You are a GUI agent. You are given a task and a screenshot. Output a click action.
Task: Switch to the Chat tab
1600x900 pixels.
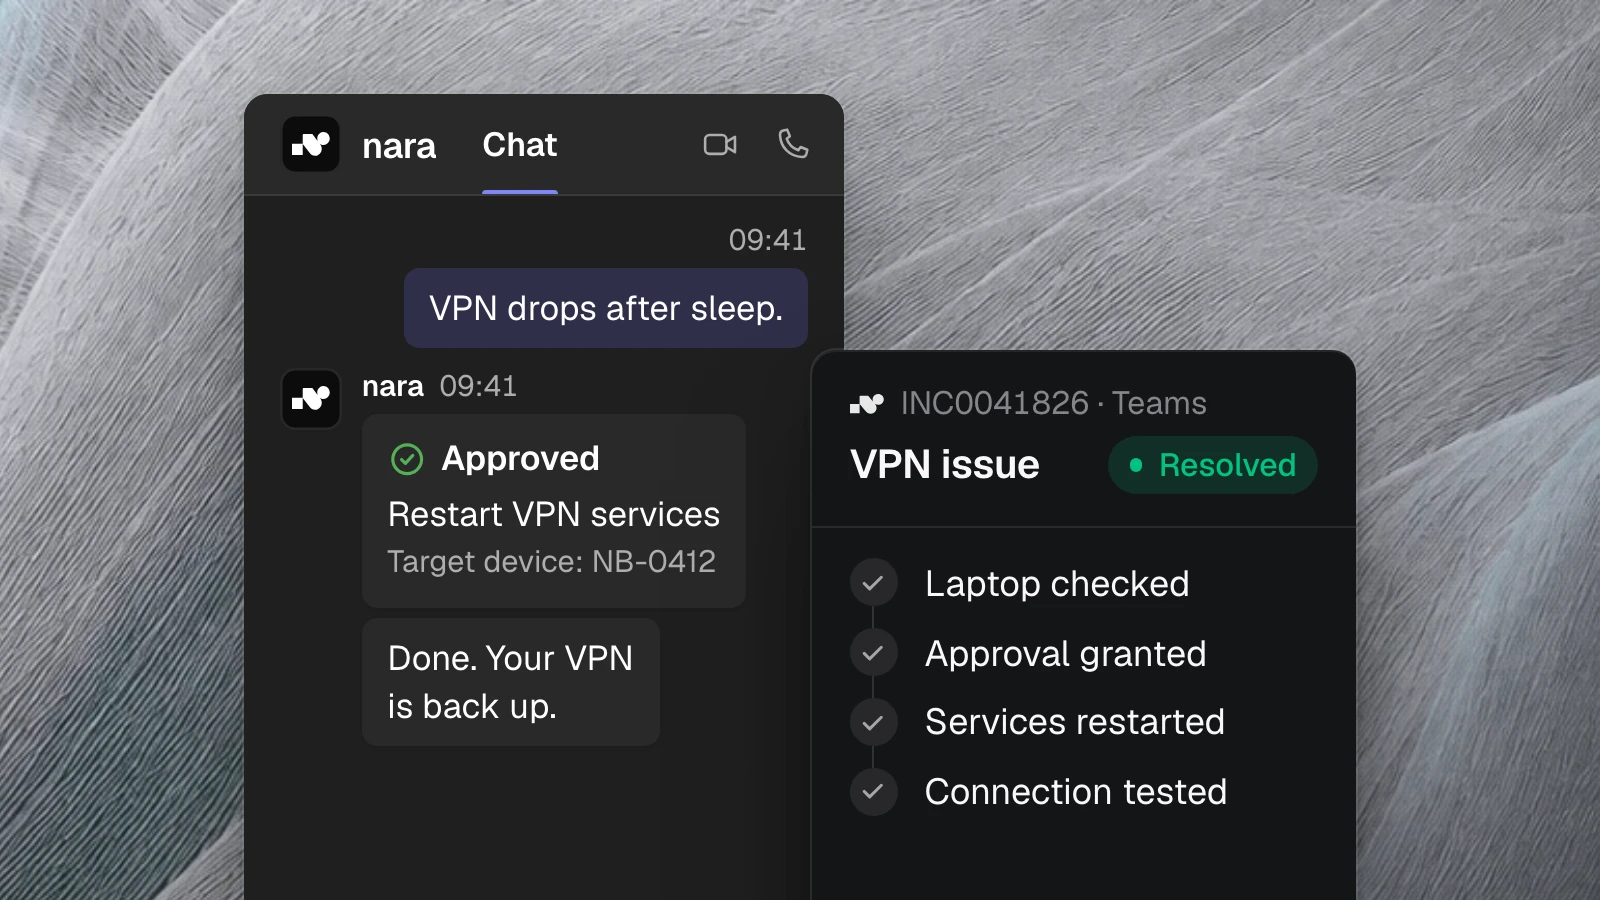point(520,145)
